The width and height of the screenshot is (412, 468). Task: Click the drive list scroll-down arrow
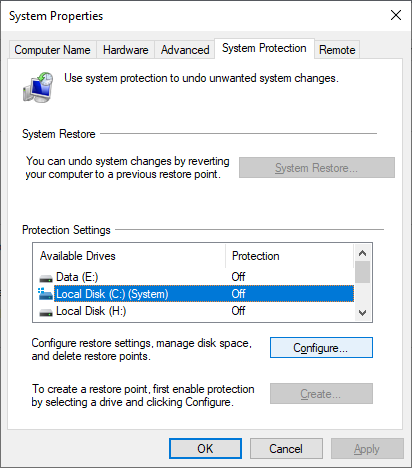pyautogui.click(x=362, y=313)
